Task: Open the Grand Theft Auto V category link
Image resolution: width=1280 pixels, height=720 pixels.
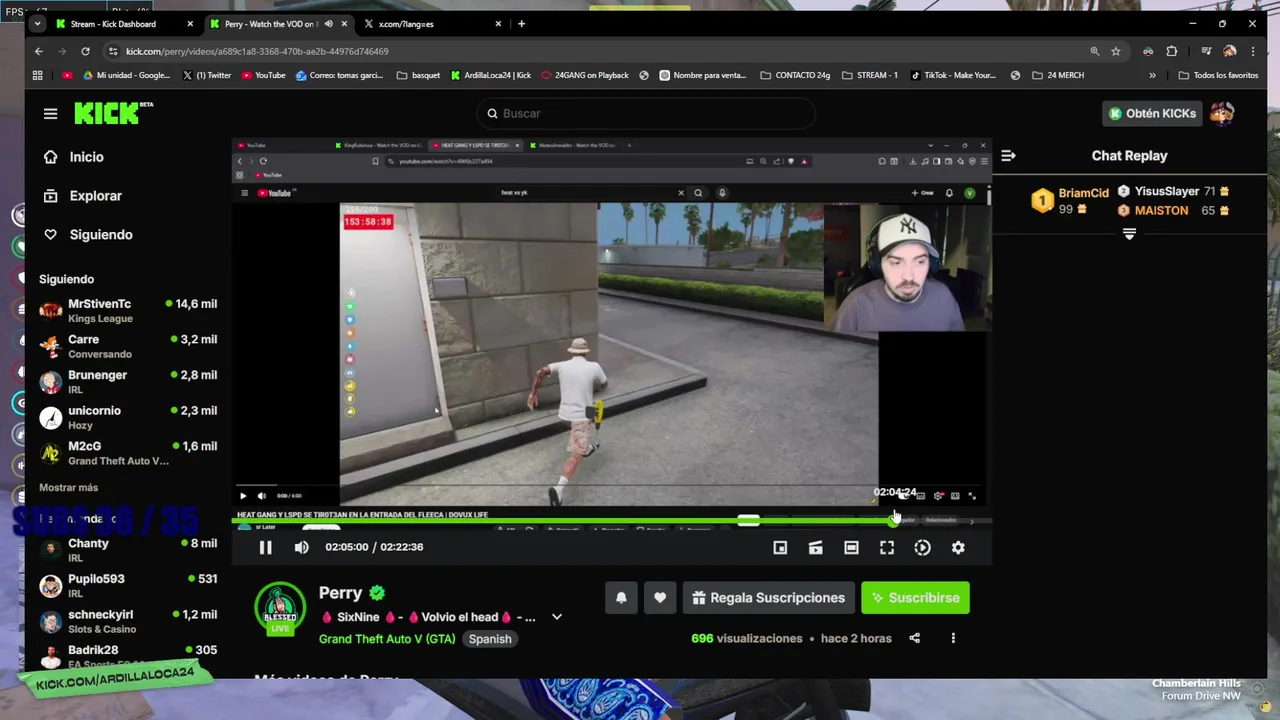Action: (387, 639)
